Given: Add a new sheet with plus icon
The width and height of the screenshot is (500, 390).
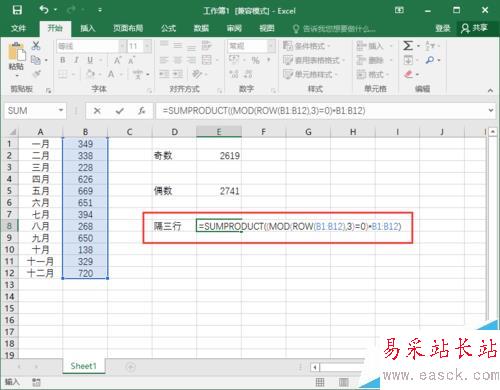Looking at the screenshot, I should (x=130, y=367).
